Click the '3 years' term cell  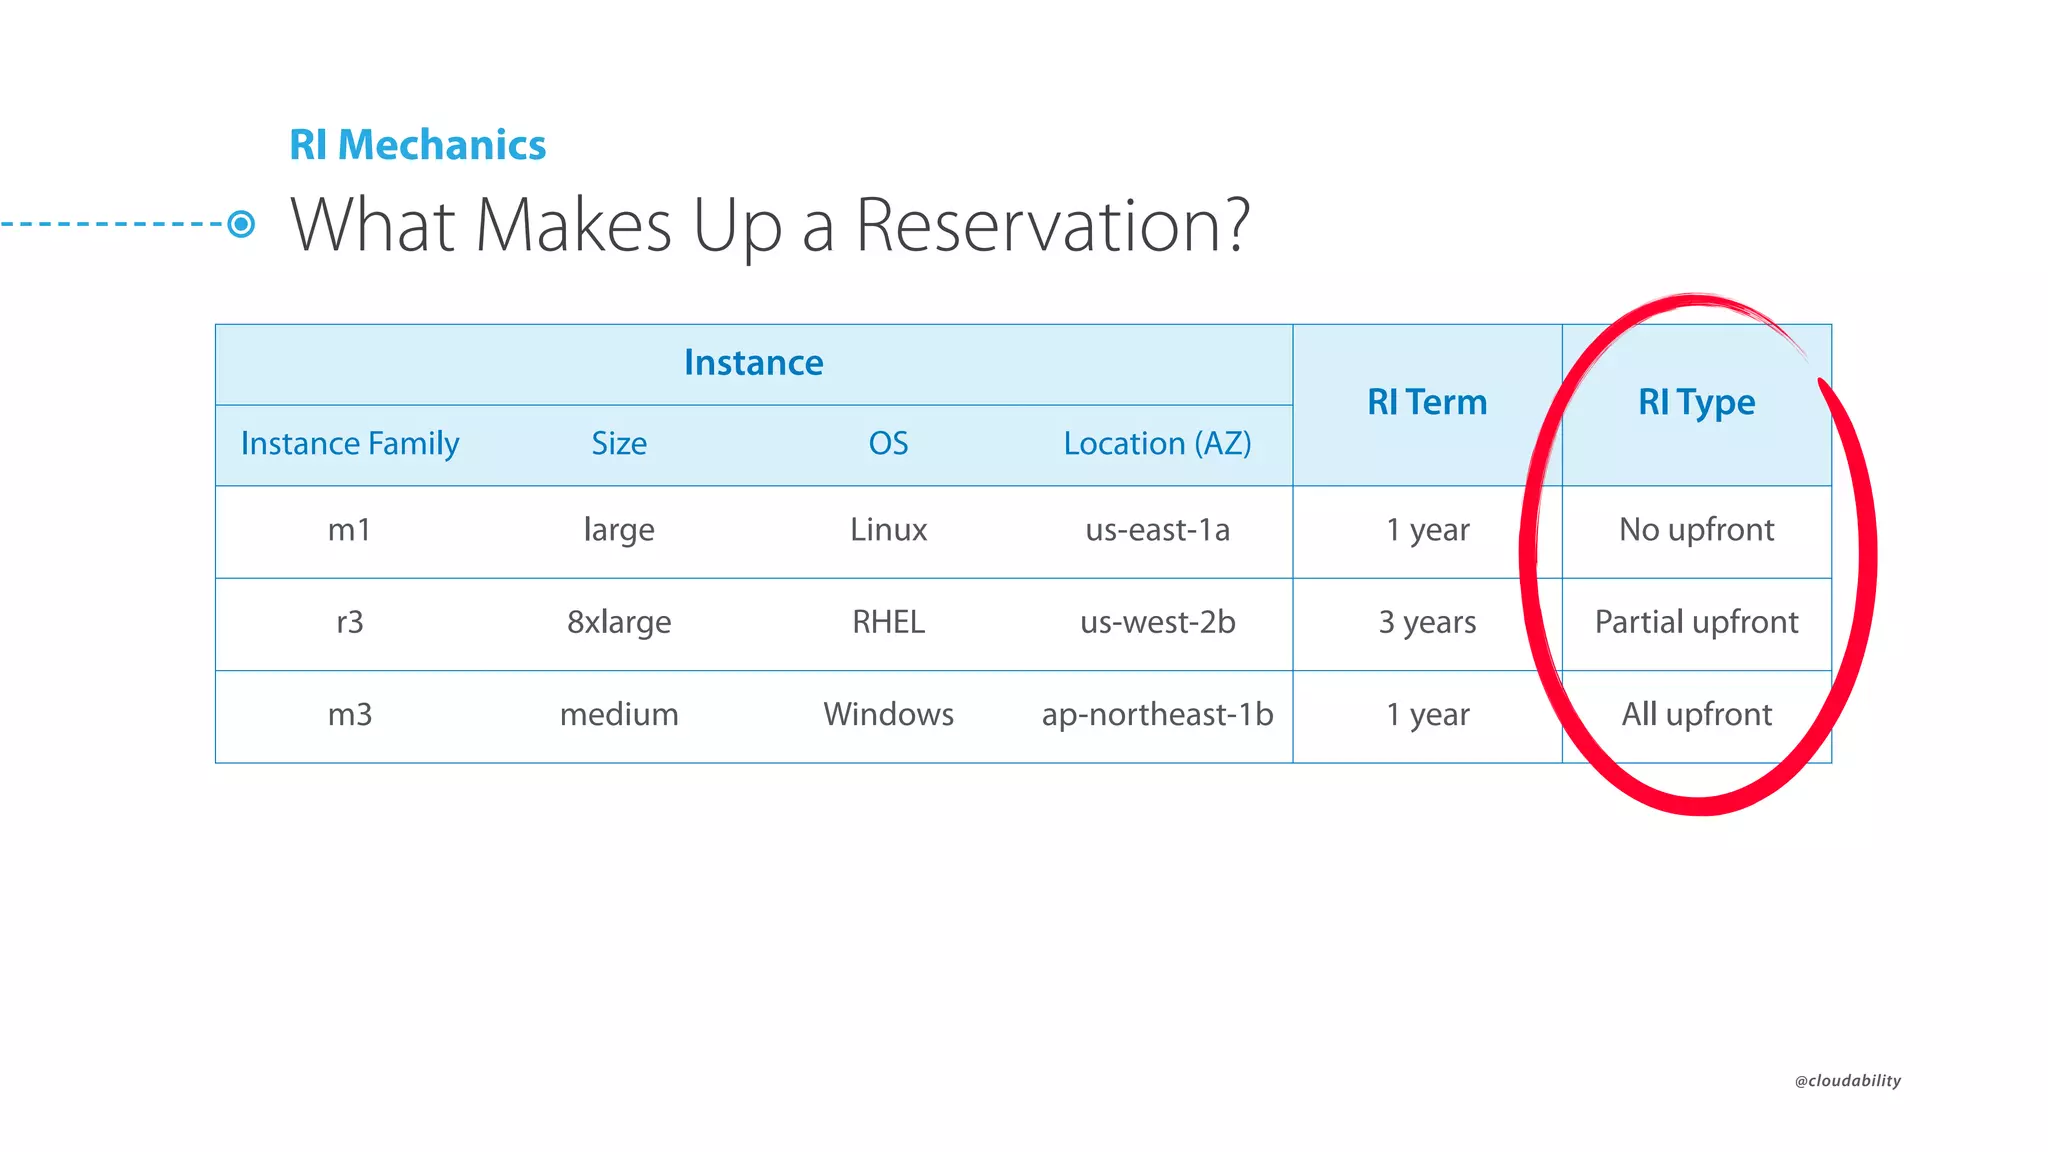[1427, 622]
